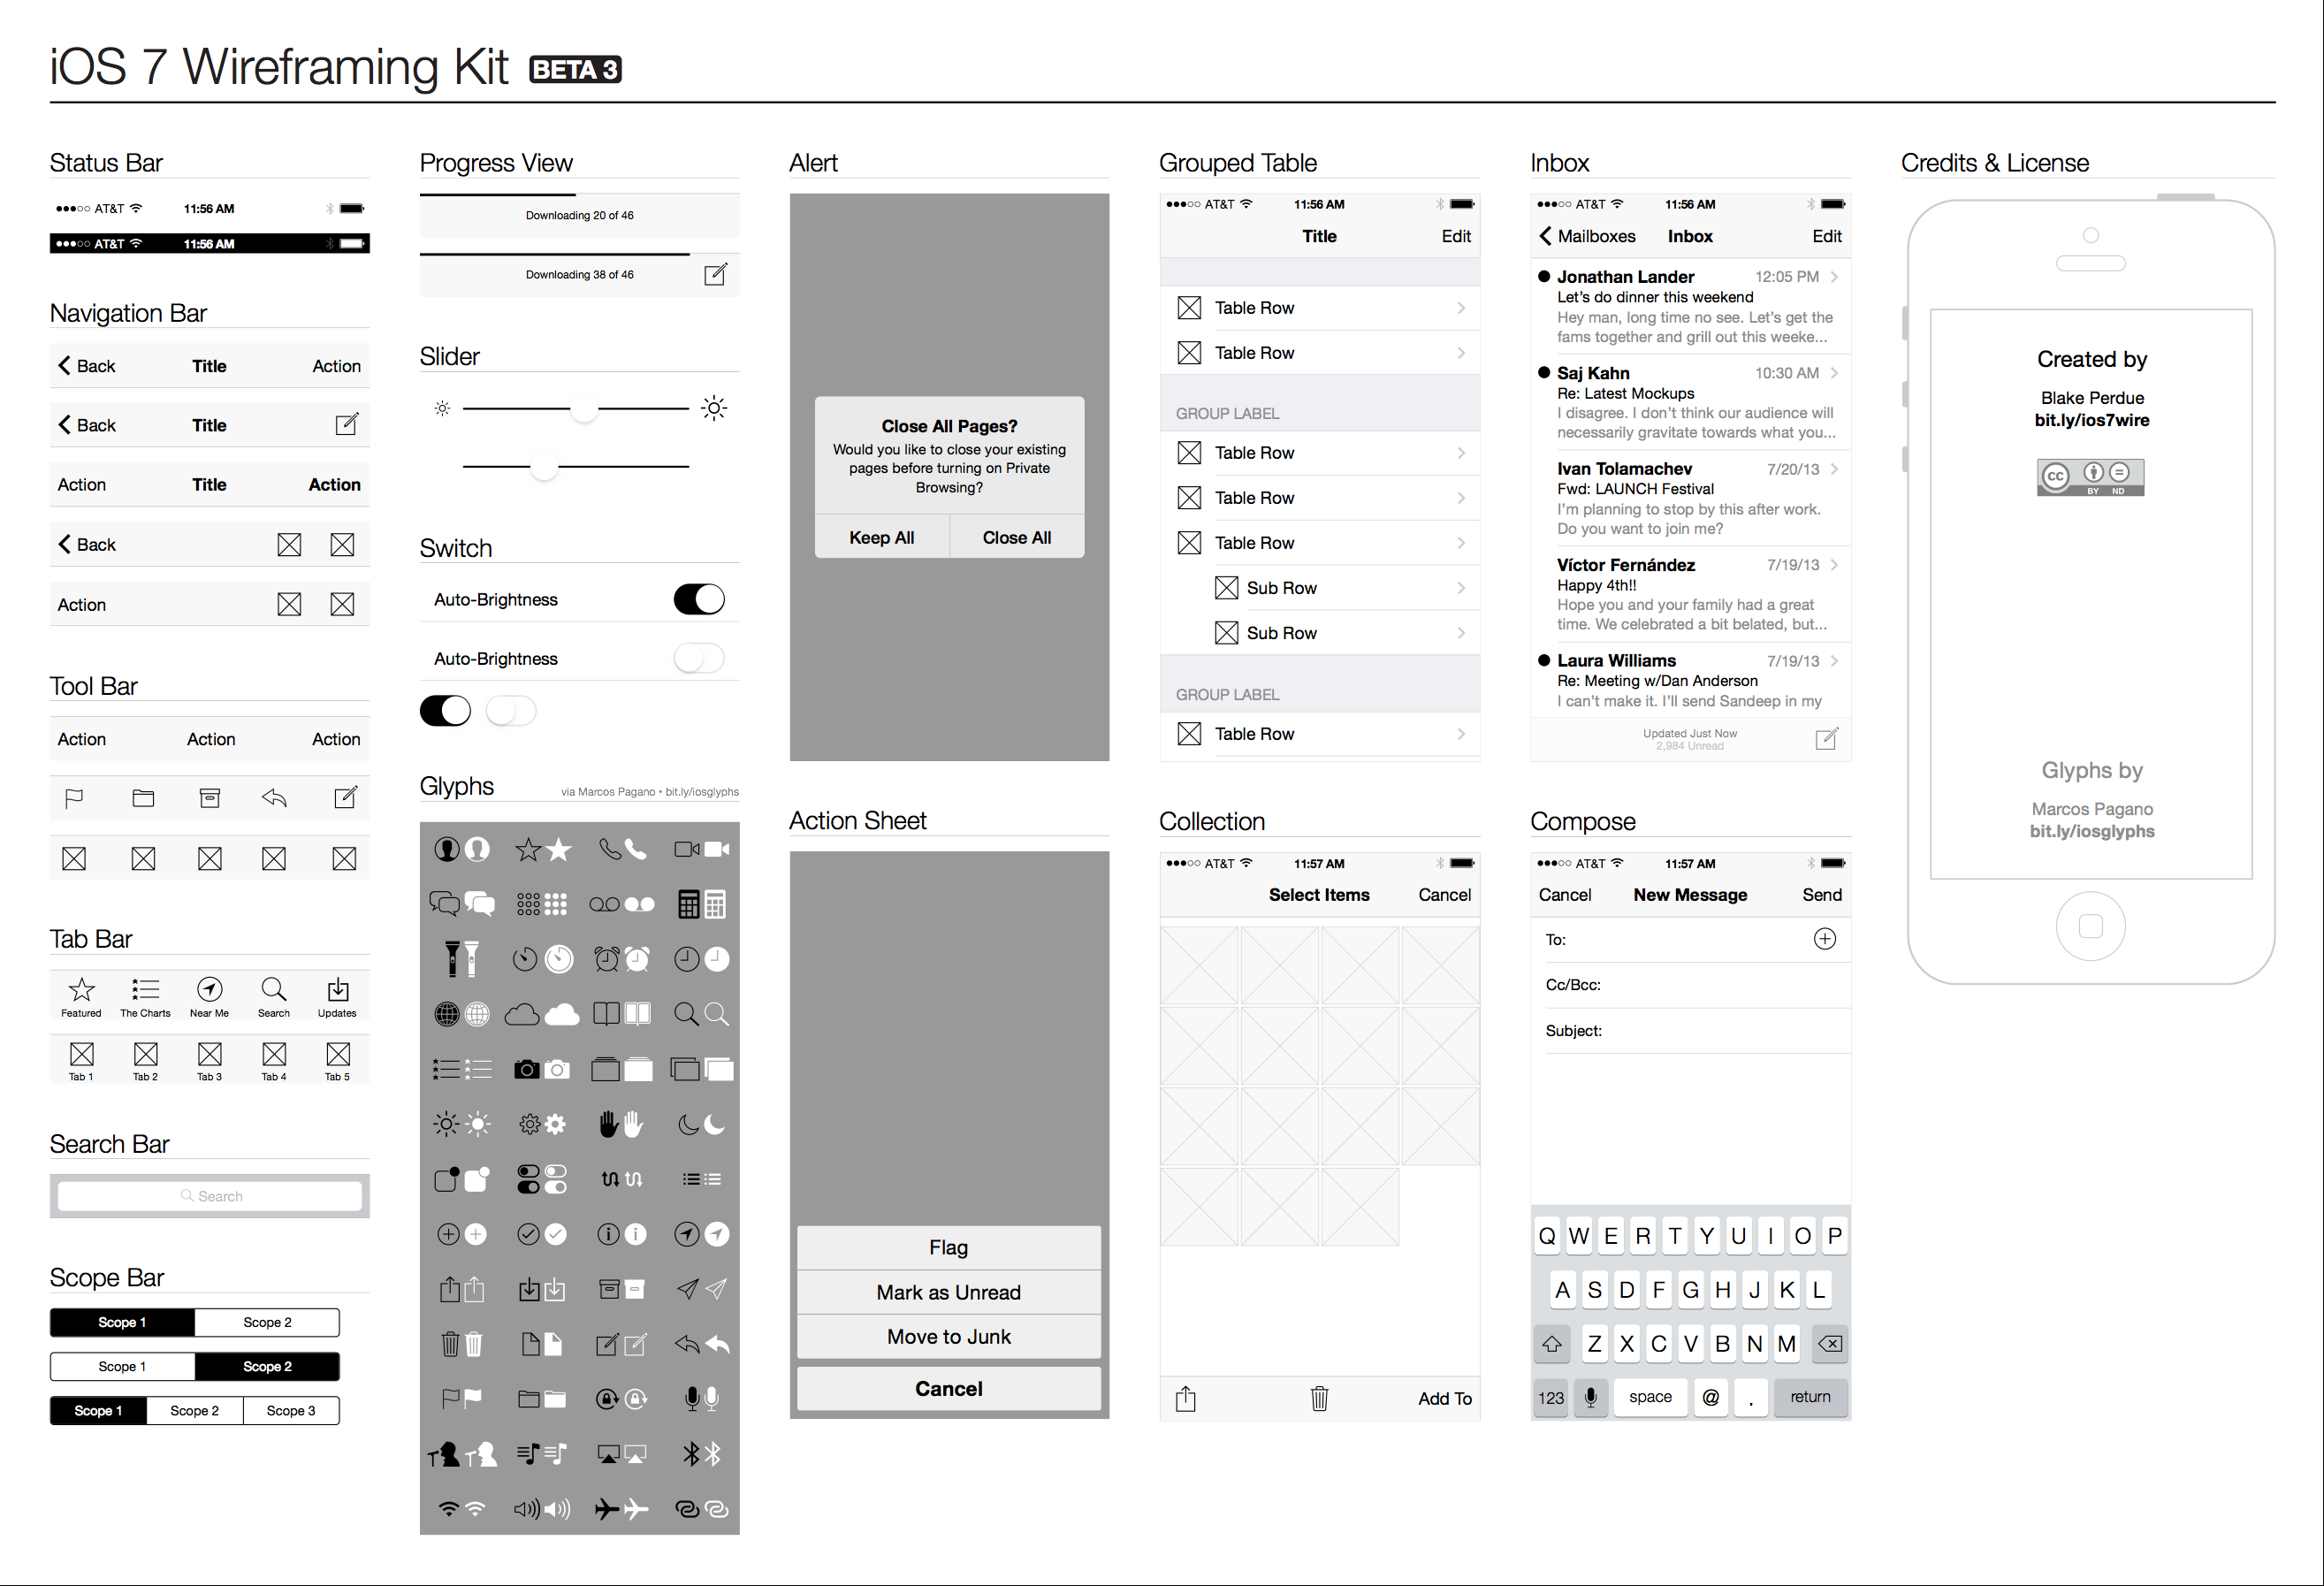Select Scope 2 in the top scope bar
The image size is (2324, 1586).
[x=267, y=1322]
